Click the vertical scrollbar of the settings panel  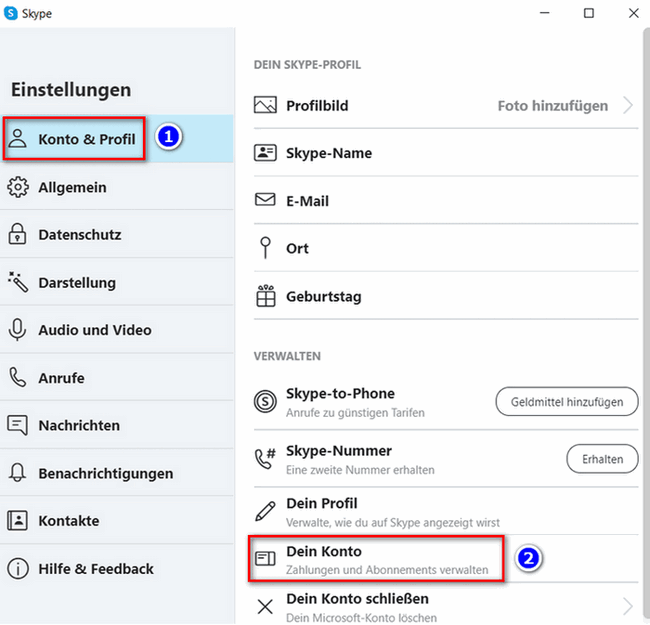coord(646,326)
